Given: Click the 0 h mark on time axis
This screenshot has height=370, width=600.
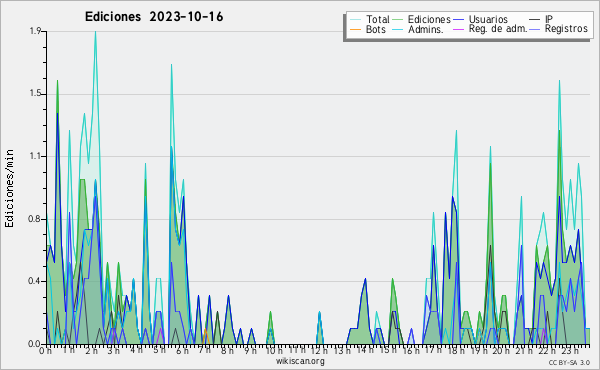Looking at the screenshot, I should [x=45, y=351].
